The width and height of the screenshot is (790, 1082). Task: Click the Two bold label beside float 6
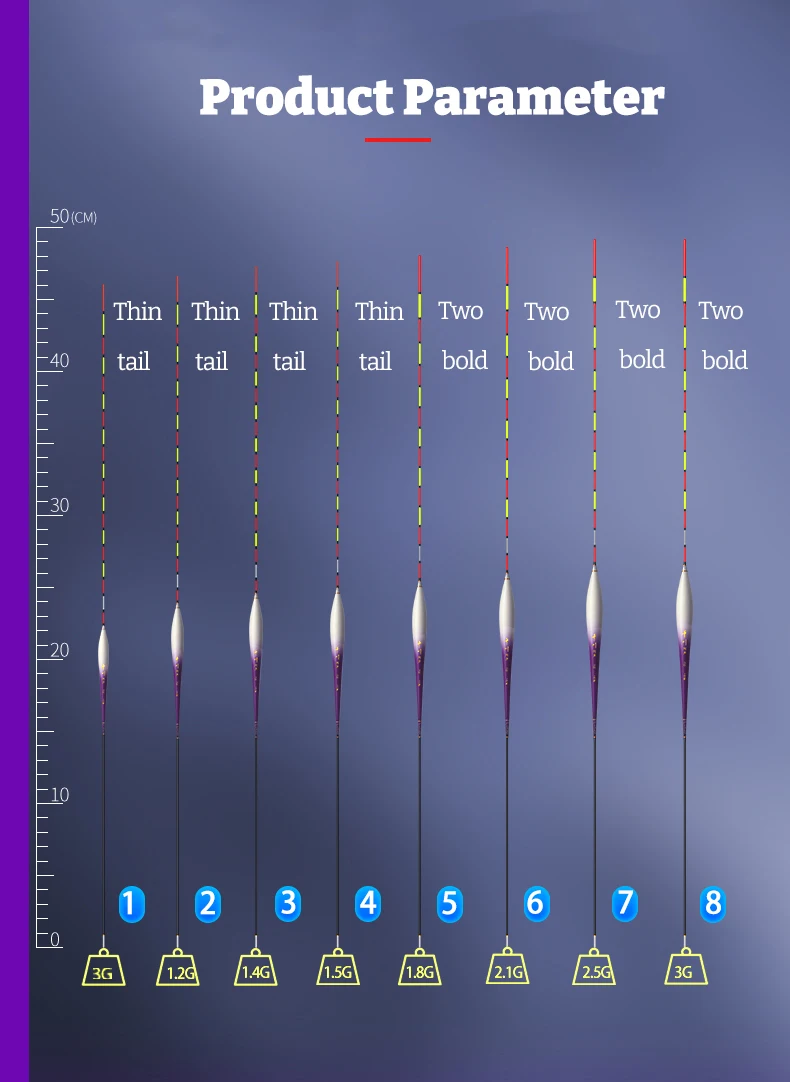[549, 337]
